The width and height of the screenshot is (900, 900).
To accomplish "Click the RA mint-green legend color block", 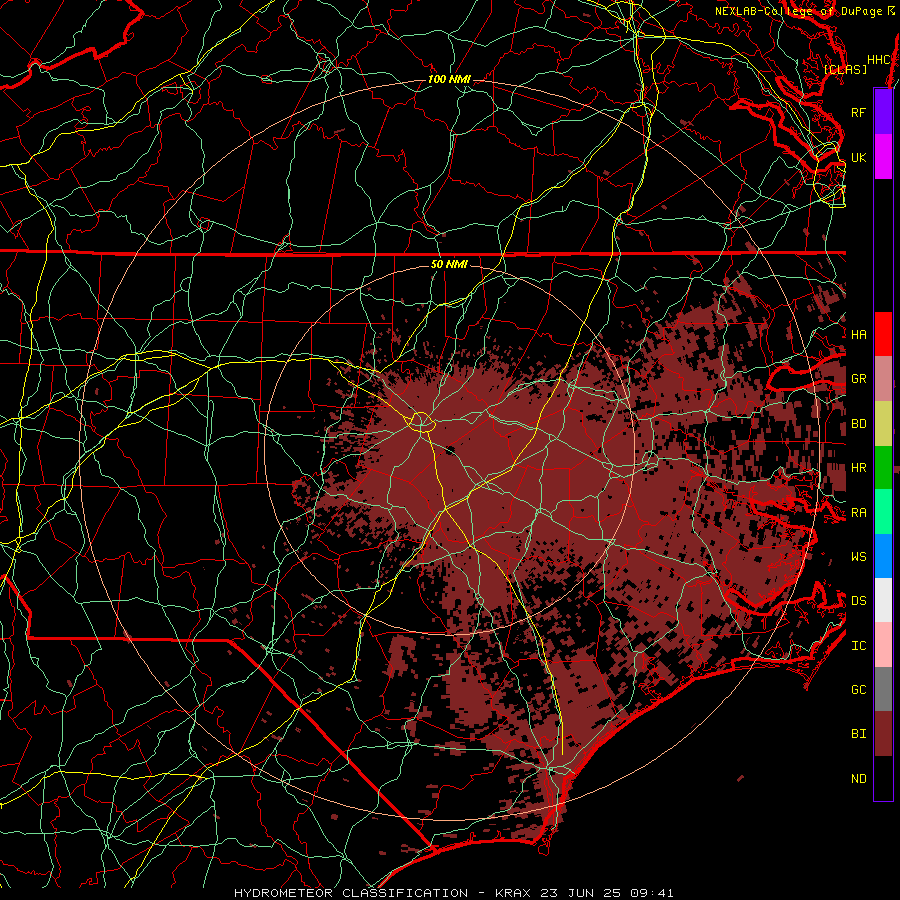I will [x=883, y=512].
